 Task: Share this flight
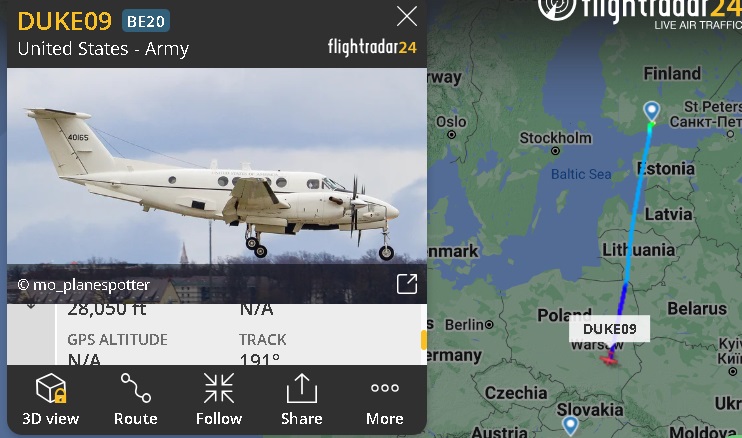tap(301, 400)
